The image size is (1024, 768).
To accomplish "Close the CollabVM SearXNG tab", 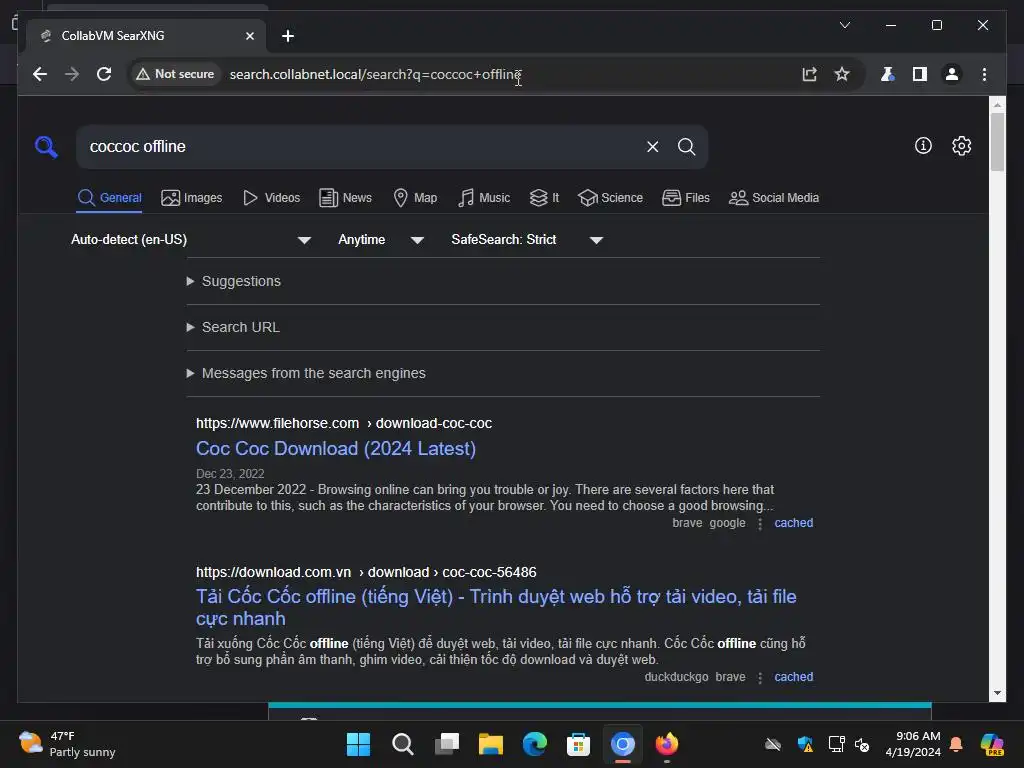I will pos(249,36).
